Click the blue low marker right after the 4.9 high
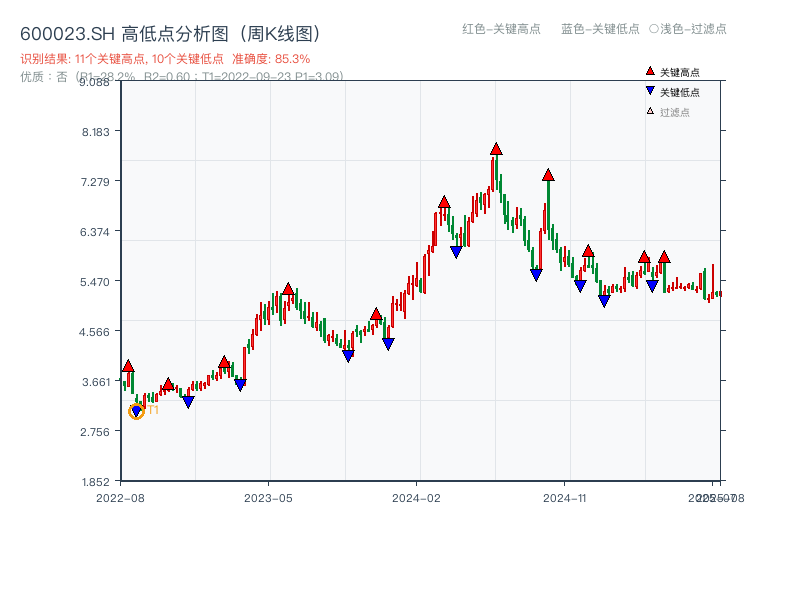The image size is (800, 600). (x=388, y=344)
